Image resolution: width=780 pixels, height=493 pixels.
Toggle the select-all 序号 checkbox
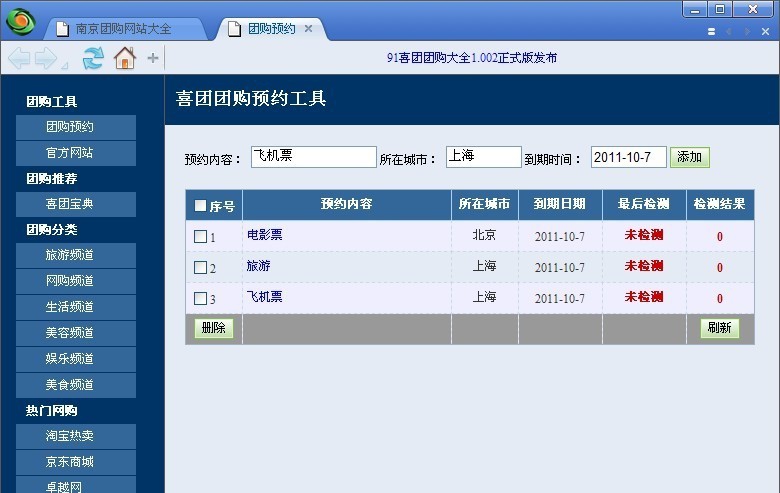[200, 205]
